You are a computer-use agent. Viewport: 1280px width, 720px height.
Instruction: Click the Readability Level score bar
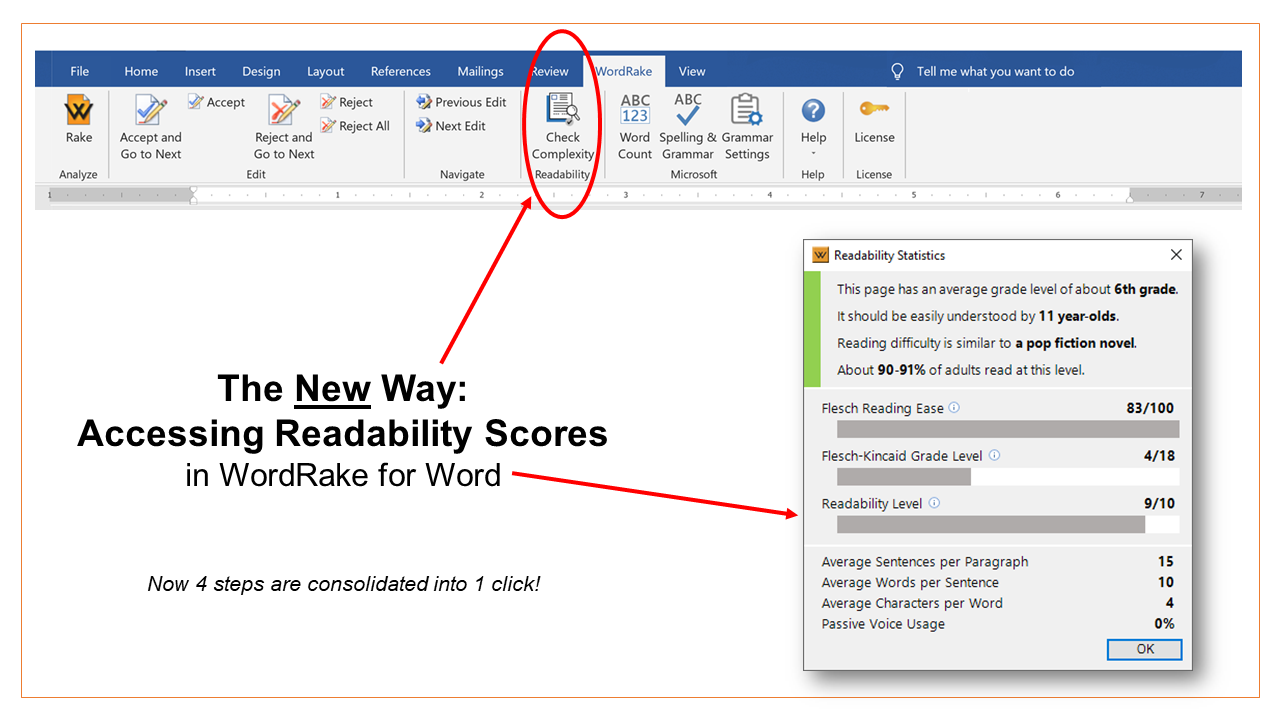1008,524
